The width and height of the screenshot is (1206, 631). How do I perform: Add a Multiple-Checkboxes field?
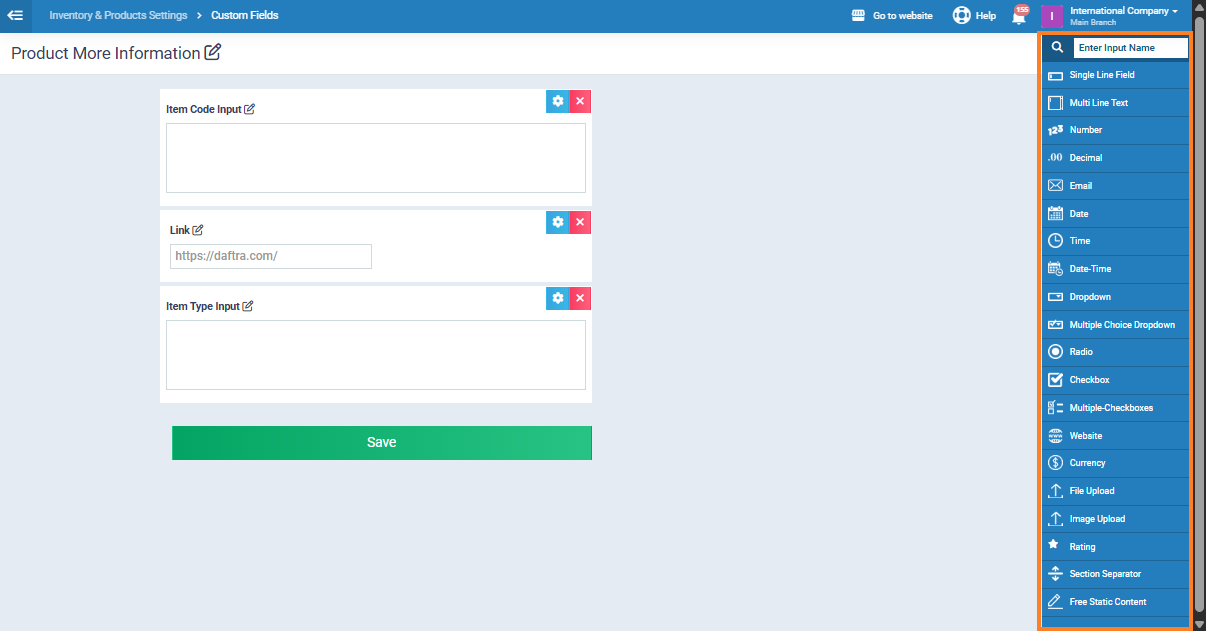1110,408
